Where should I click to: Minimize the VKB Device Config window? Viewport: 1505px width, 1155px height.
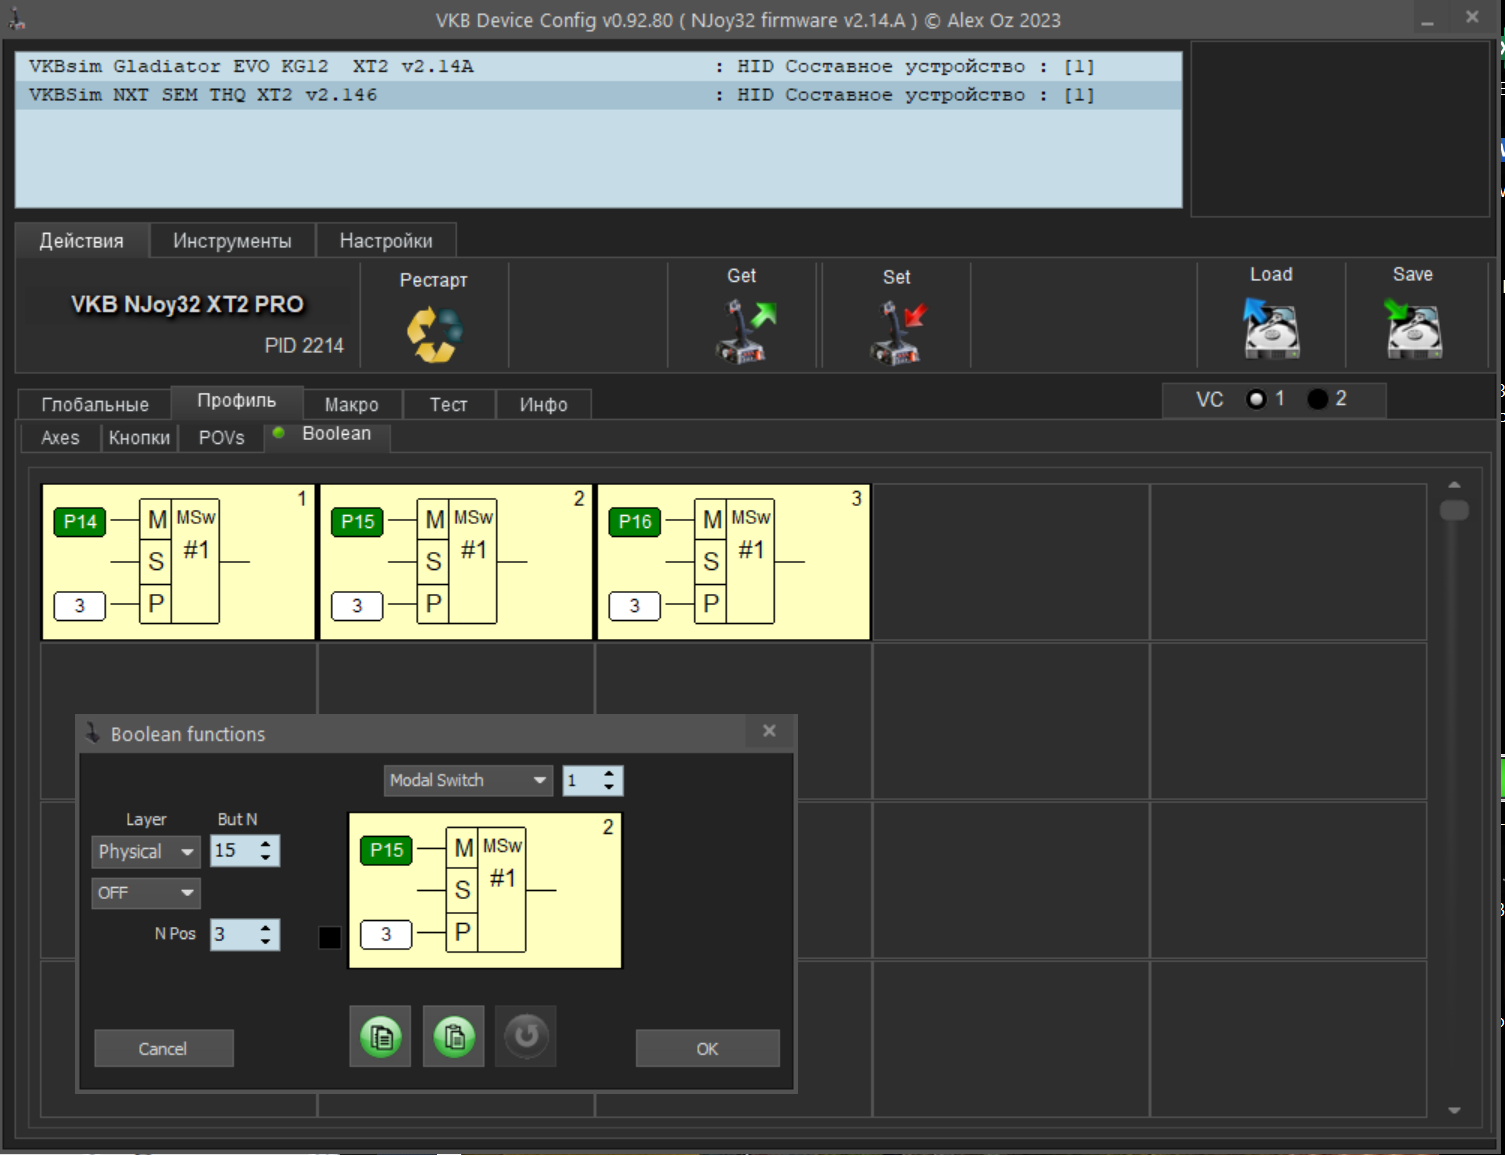coord(1427,19)
